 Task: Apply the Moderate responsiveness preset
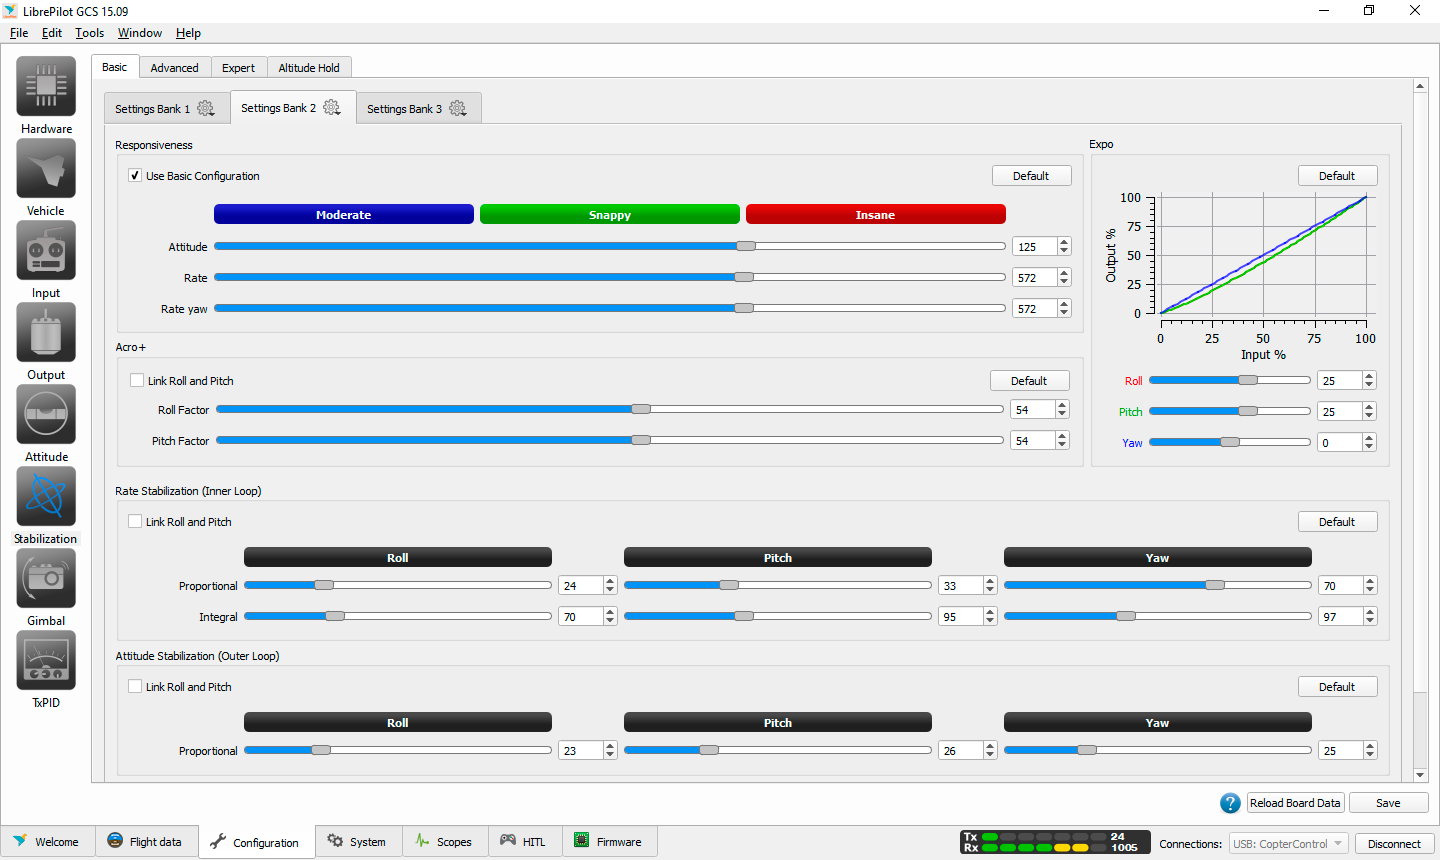[x=344, y=214]
